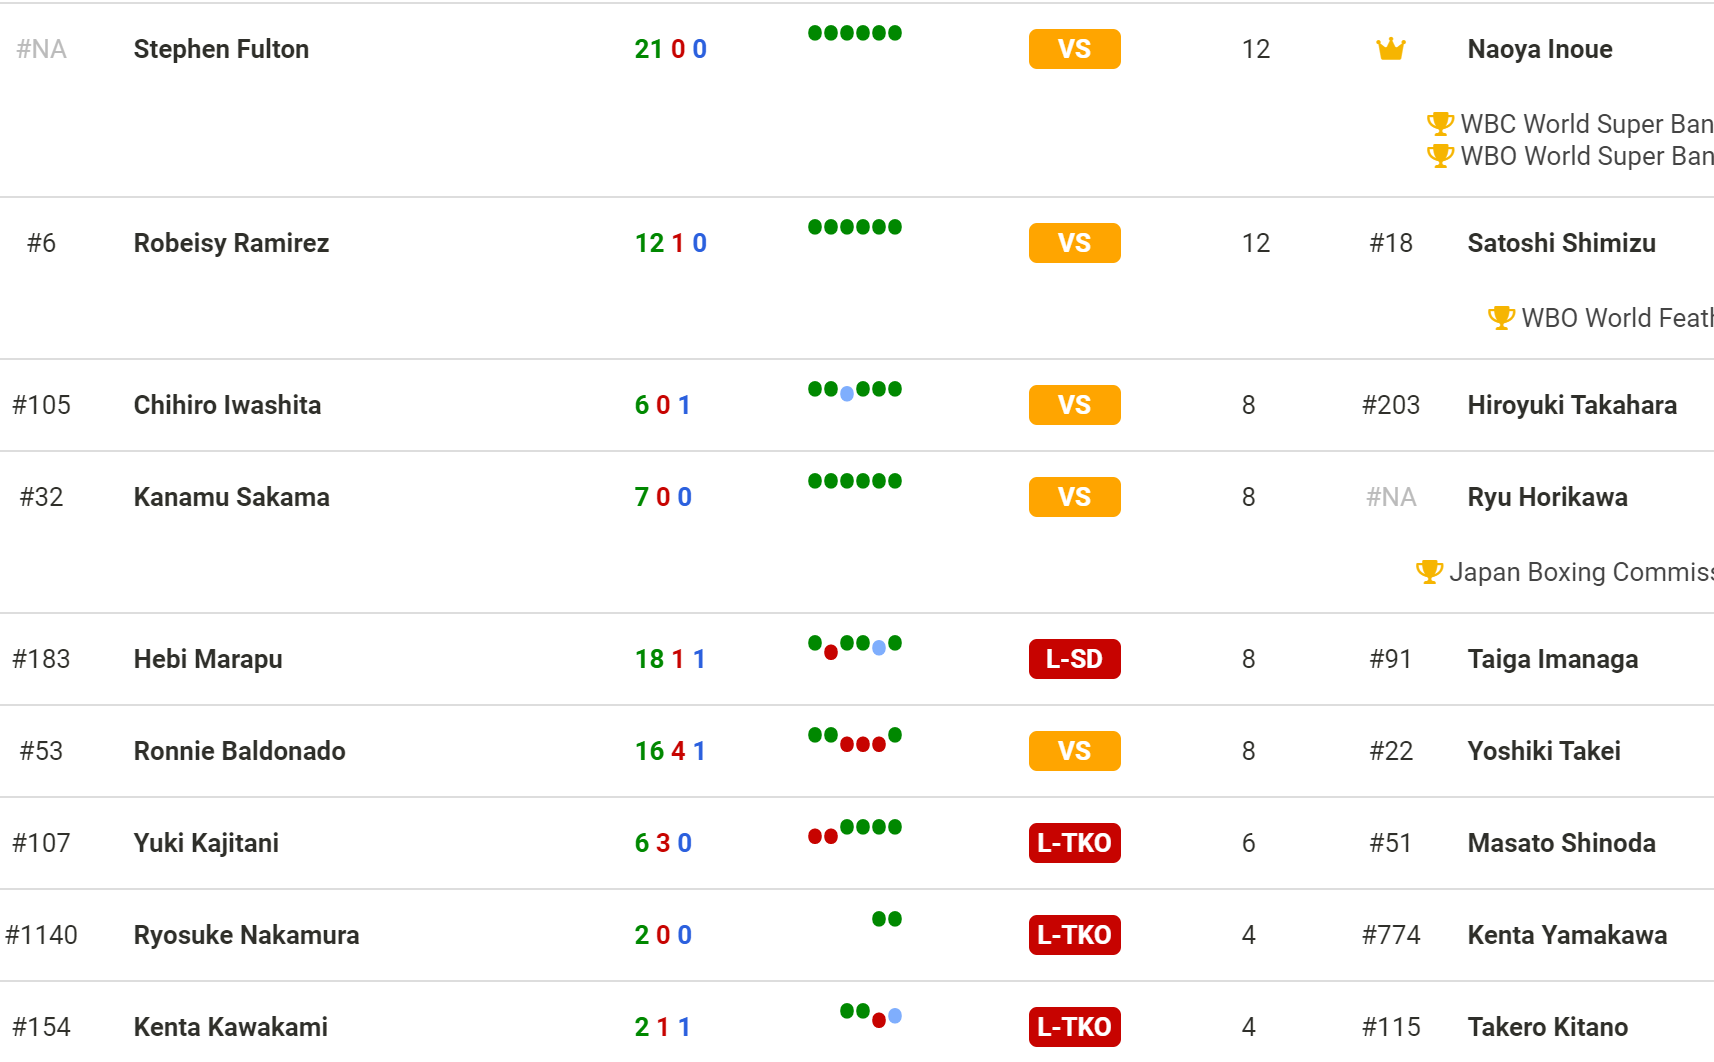Click the WBC World Super Bantam title link
The width and height of the screenshot is (1714, 1062).
[1587, 124]
